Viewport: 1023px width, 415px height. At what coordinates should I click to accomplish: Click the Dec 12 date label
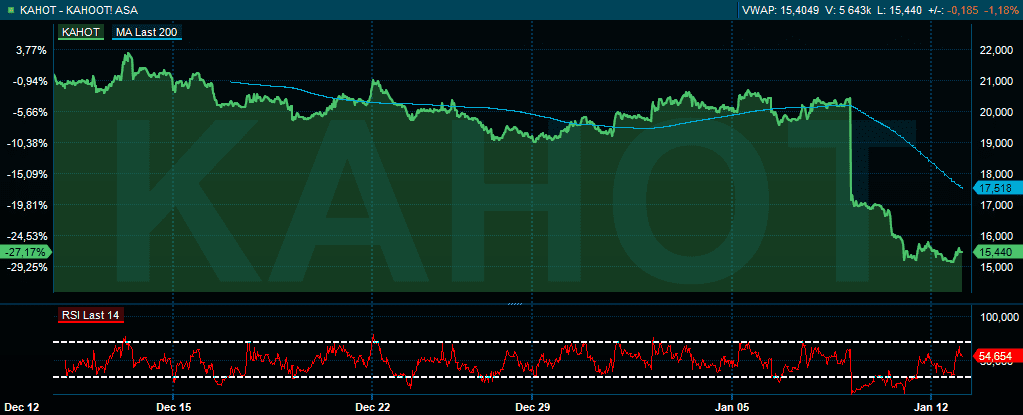(23, 407)
